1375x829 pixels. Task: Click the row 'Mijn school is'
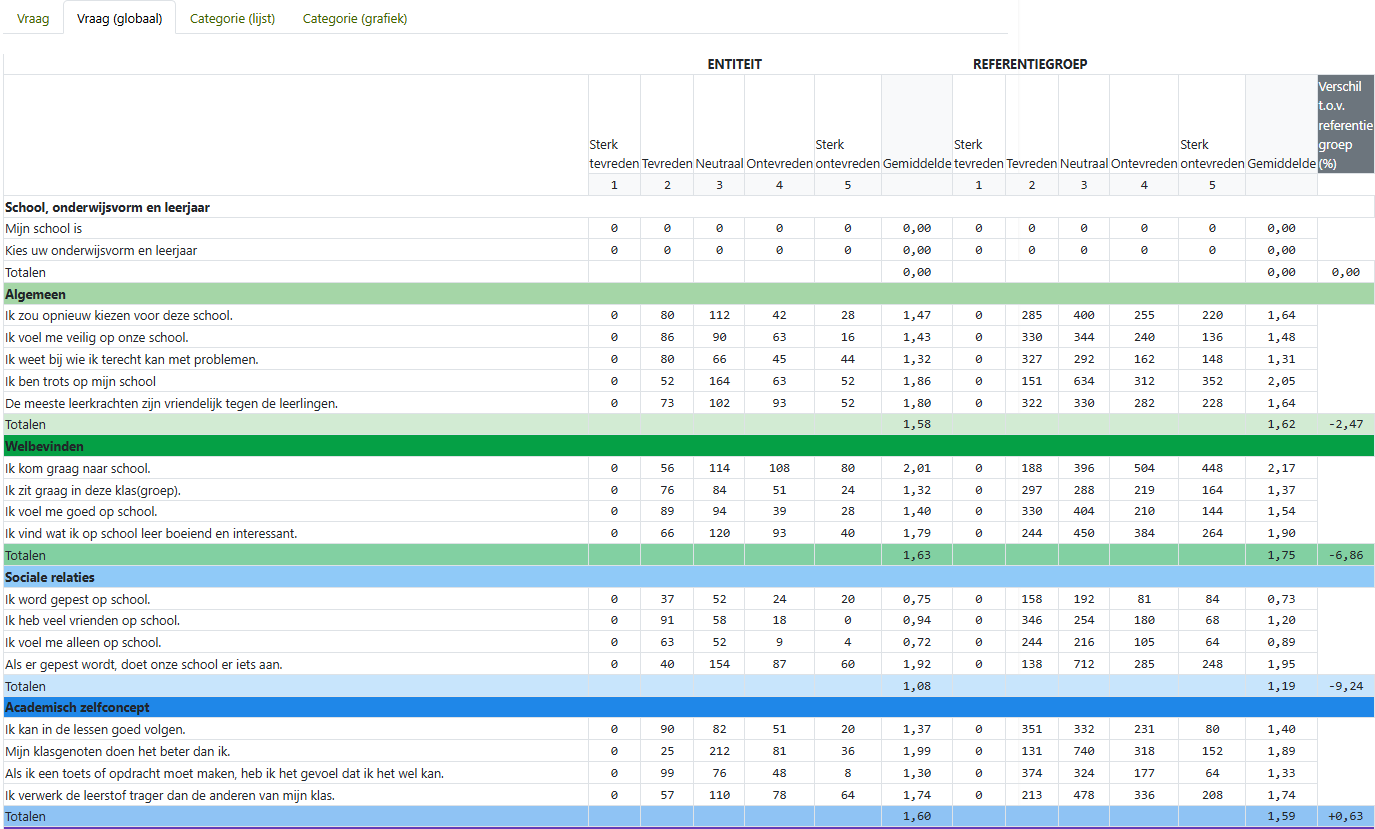click(43, 229)
